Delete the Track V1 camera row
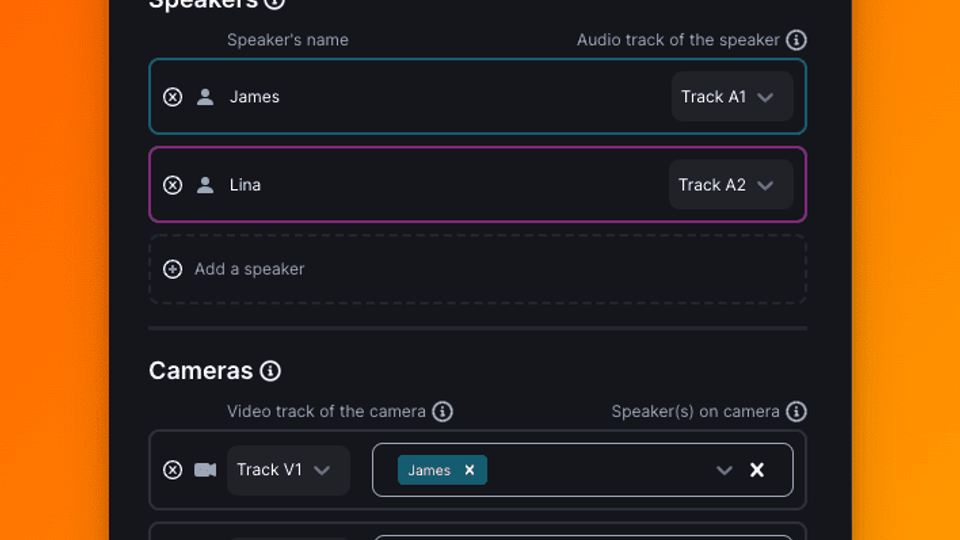Viewport: 960px width, 540px height. pos(173,470)
